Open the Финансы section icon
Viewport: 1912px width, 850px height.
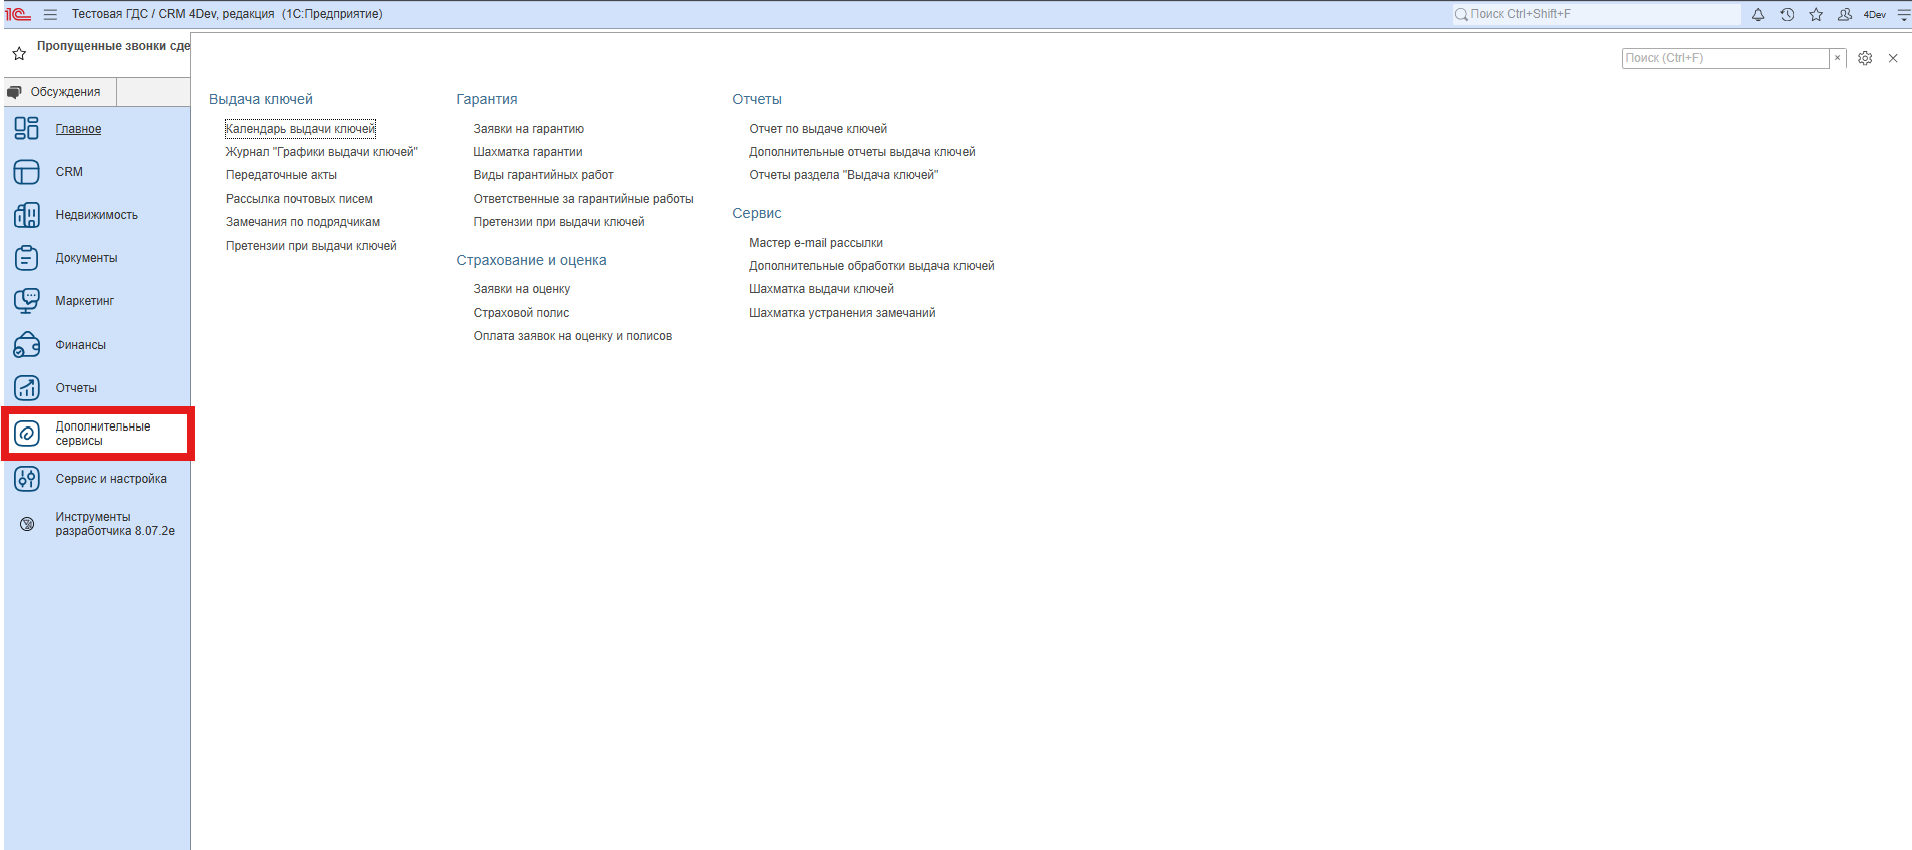pos(27,345)
